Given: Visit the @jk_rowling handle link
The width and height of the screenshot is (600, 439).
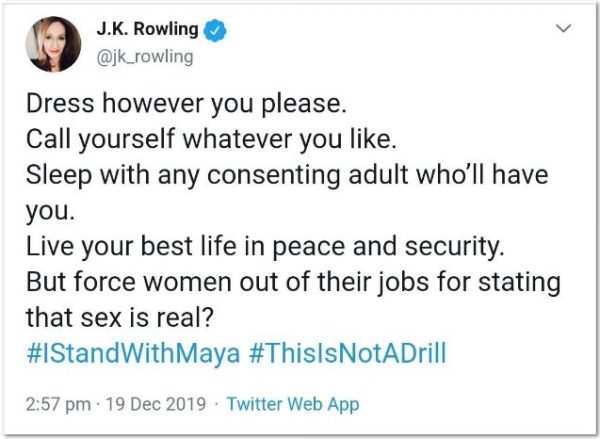Looking at the screenshot, I should point(145,57).
